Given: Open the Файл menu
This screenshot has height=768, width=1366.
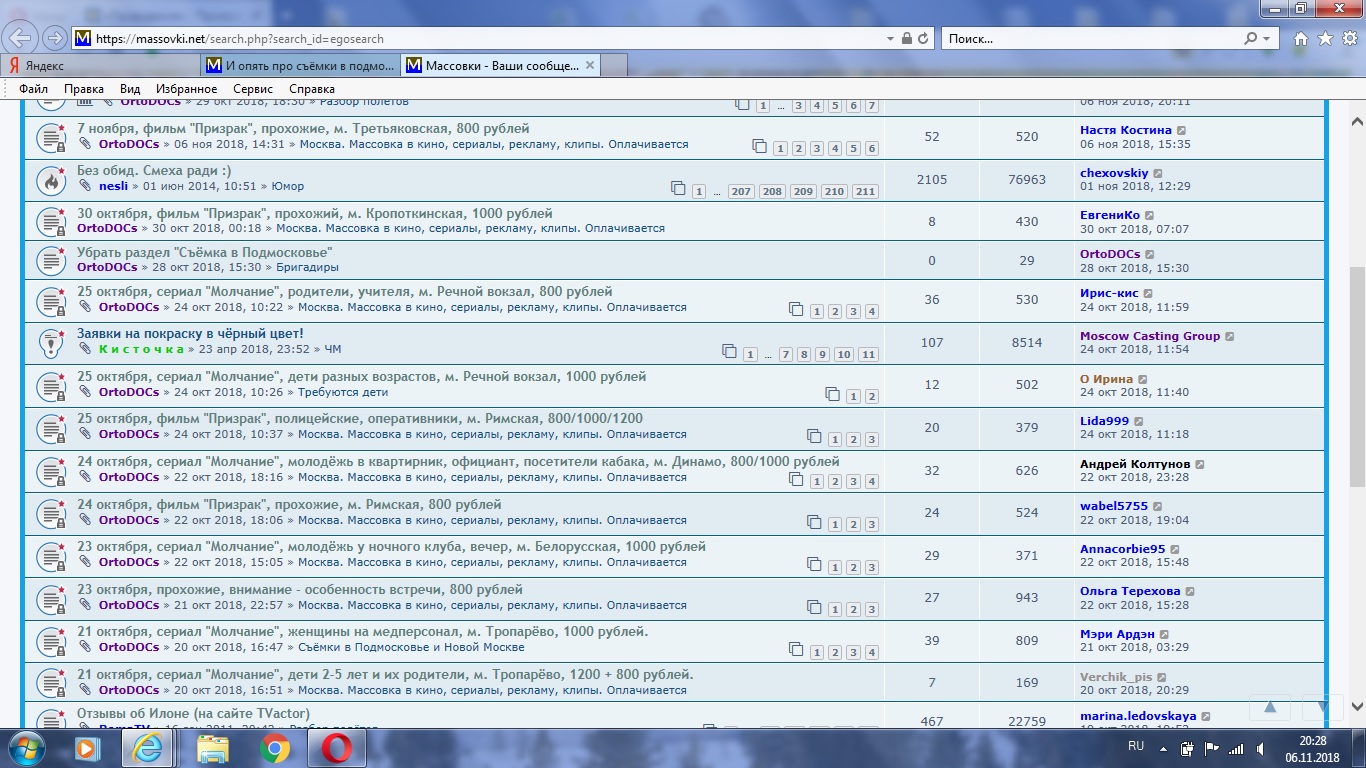Looking at the screenshot, I should pyautogui.click(x=33, y=89).
